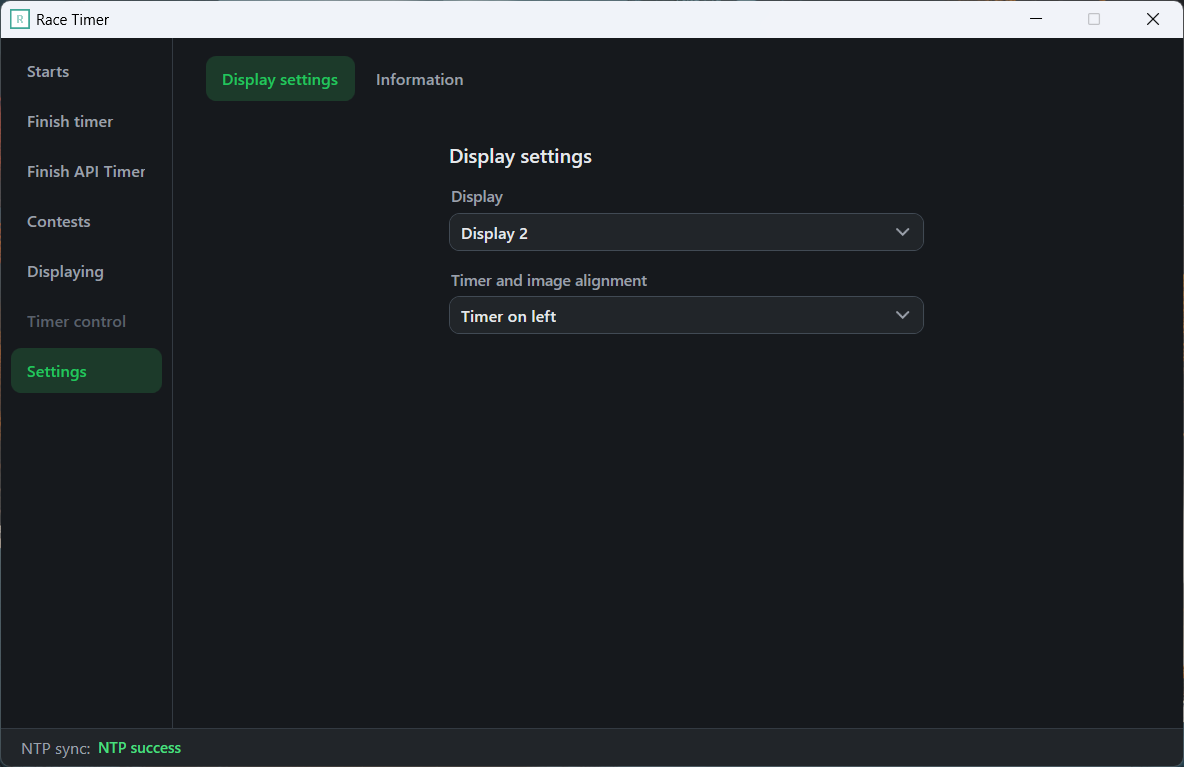Image resolution: width=1184 pixels, height=767 pixels.
Task: Expand the Timer on left combo box
Action: (x=686, y=316)
